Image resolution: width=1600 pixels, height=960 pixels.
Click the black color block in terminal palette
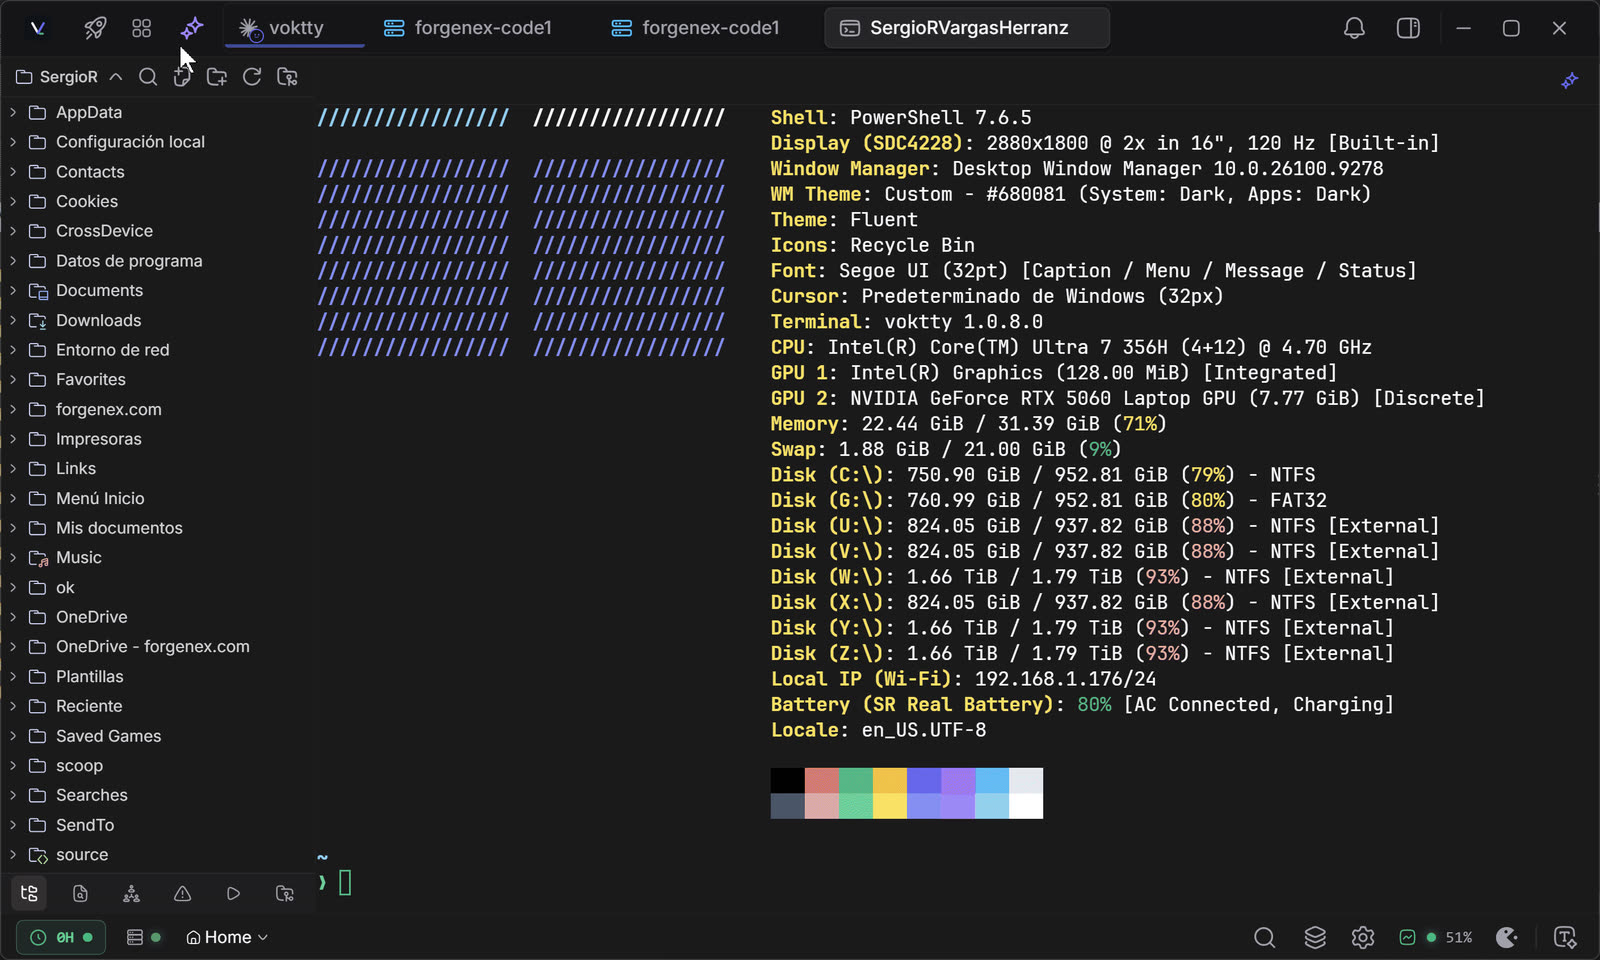pos(788,780)
